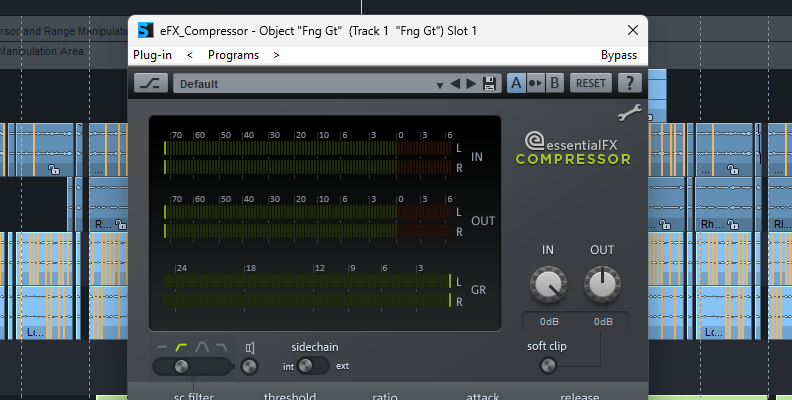Click the Bypass button
Viewport: 792px width, 400px height.
pyautogui.click(x=619, y=55)
